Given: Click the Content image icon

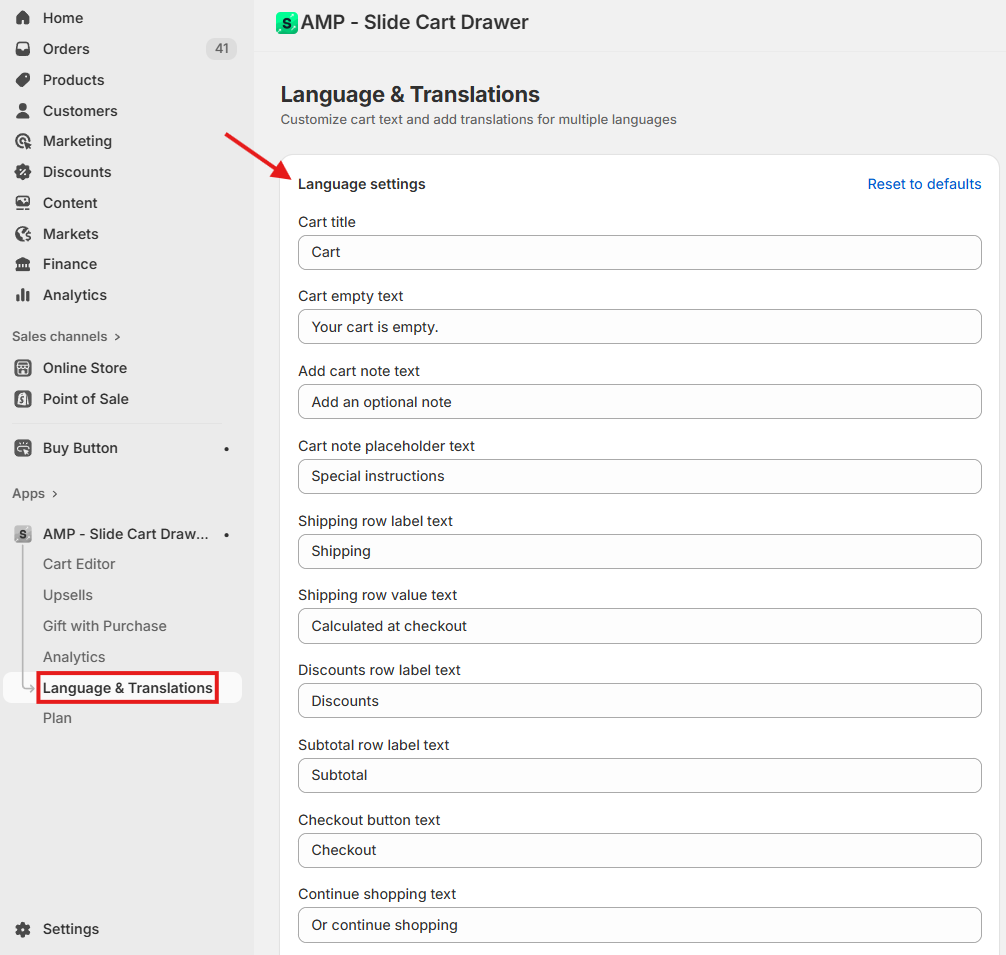Looking at the screenshot, I should [x=23, y=203].
